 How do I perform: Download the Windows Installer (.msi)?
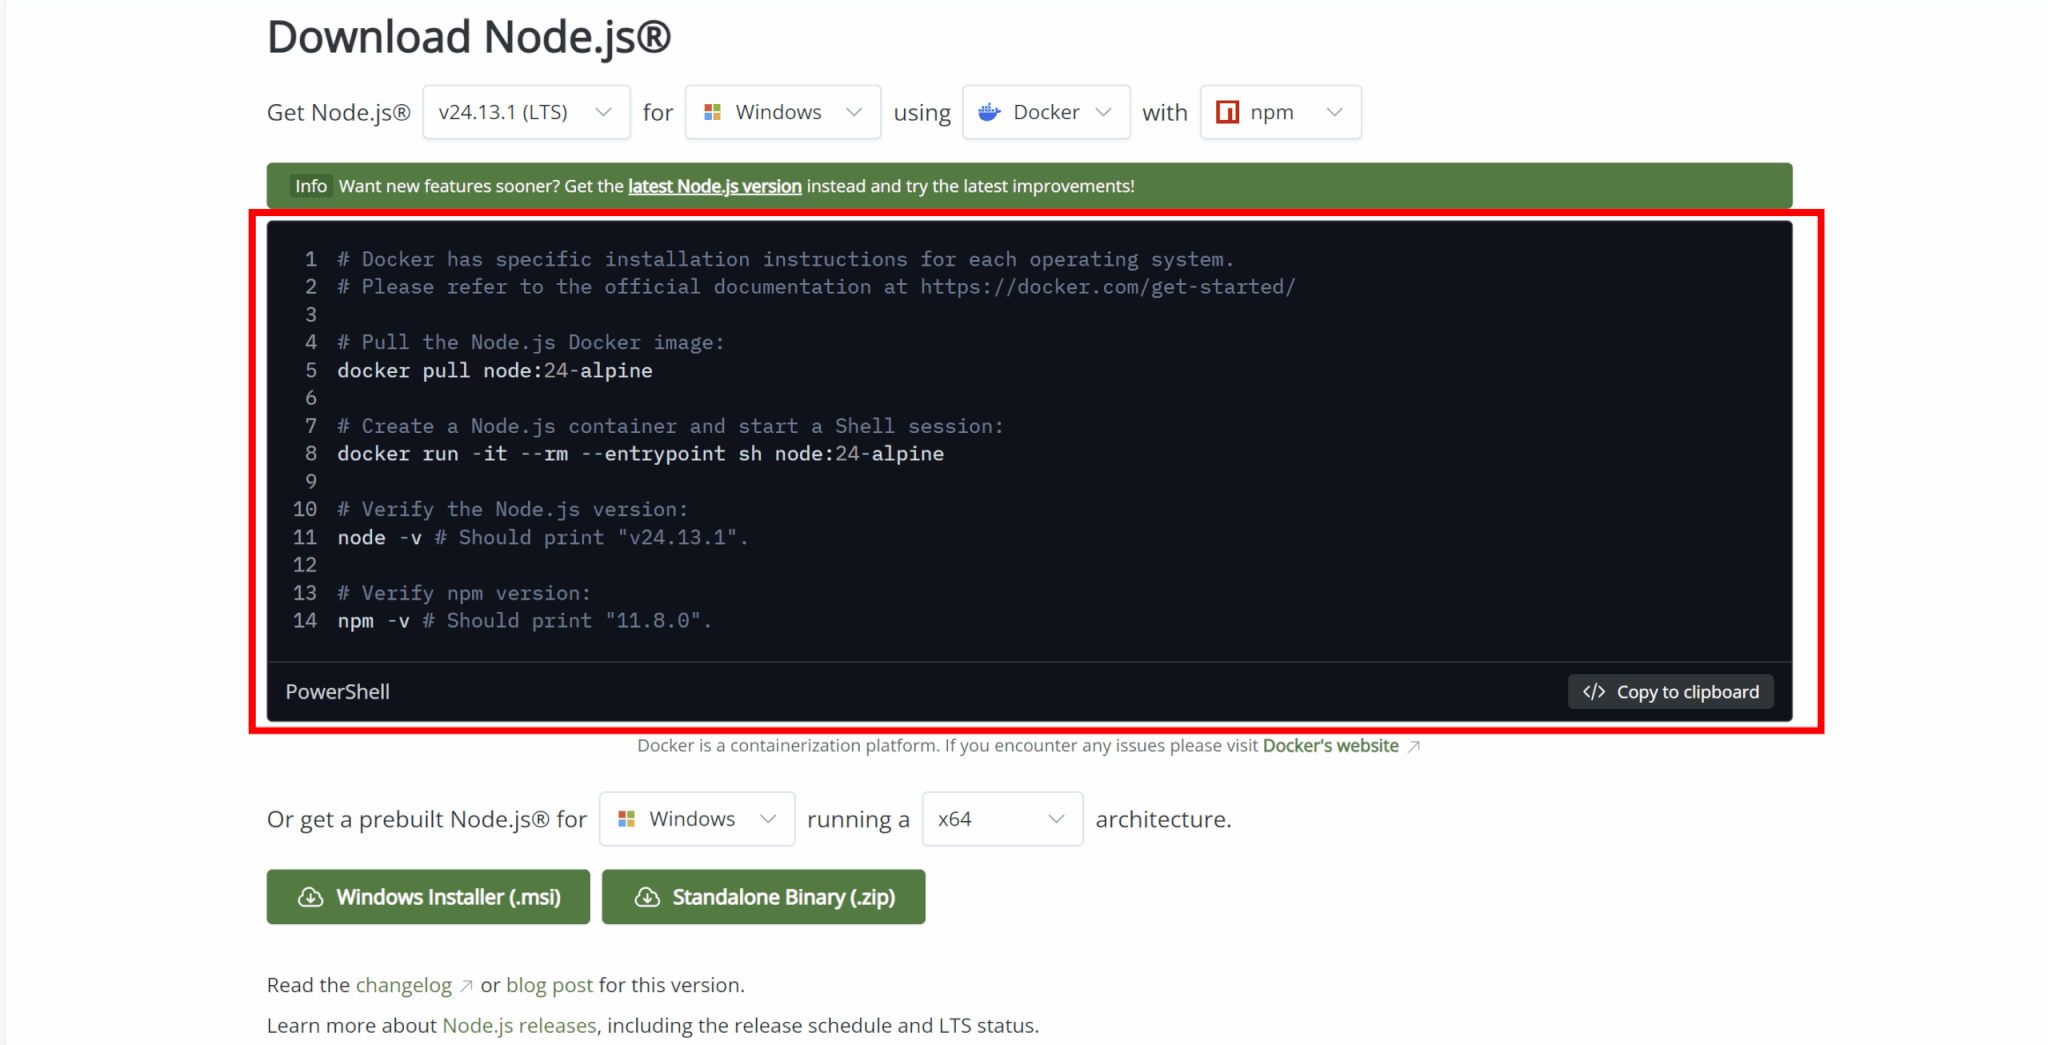428,897
